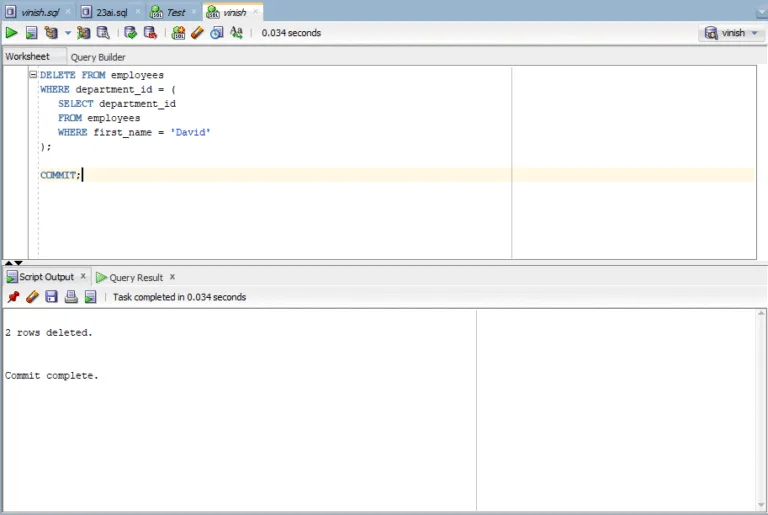Click the worksheet Clear eraser icon

pyautogui.click(x=197, y=33)
